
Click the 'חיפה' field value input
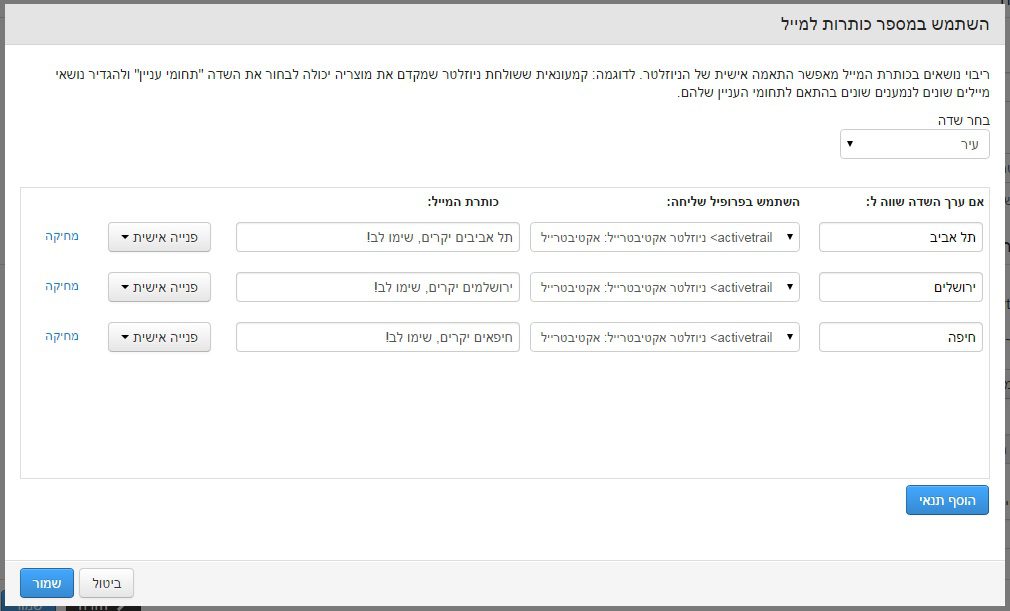tap(900, 337)
